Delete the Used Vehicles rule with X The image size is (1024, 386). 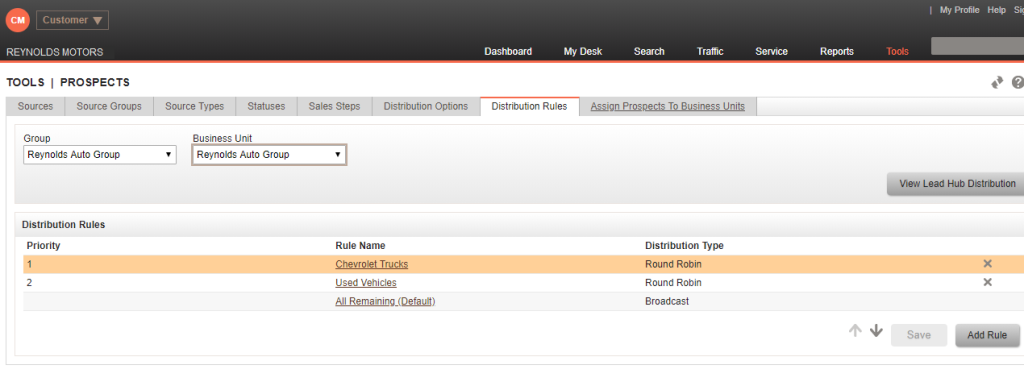[987, 282]
